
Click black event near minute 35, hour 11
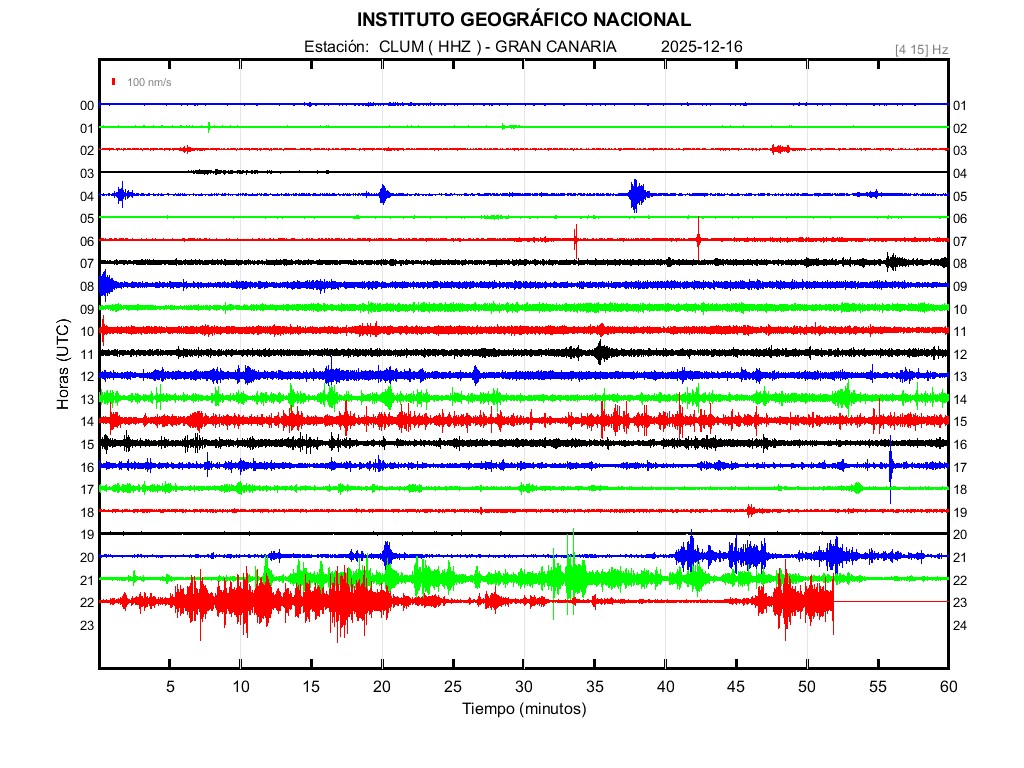599,352
